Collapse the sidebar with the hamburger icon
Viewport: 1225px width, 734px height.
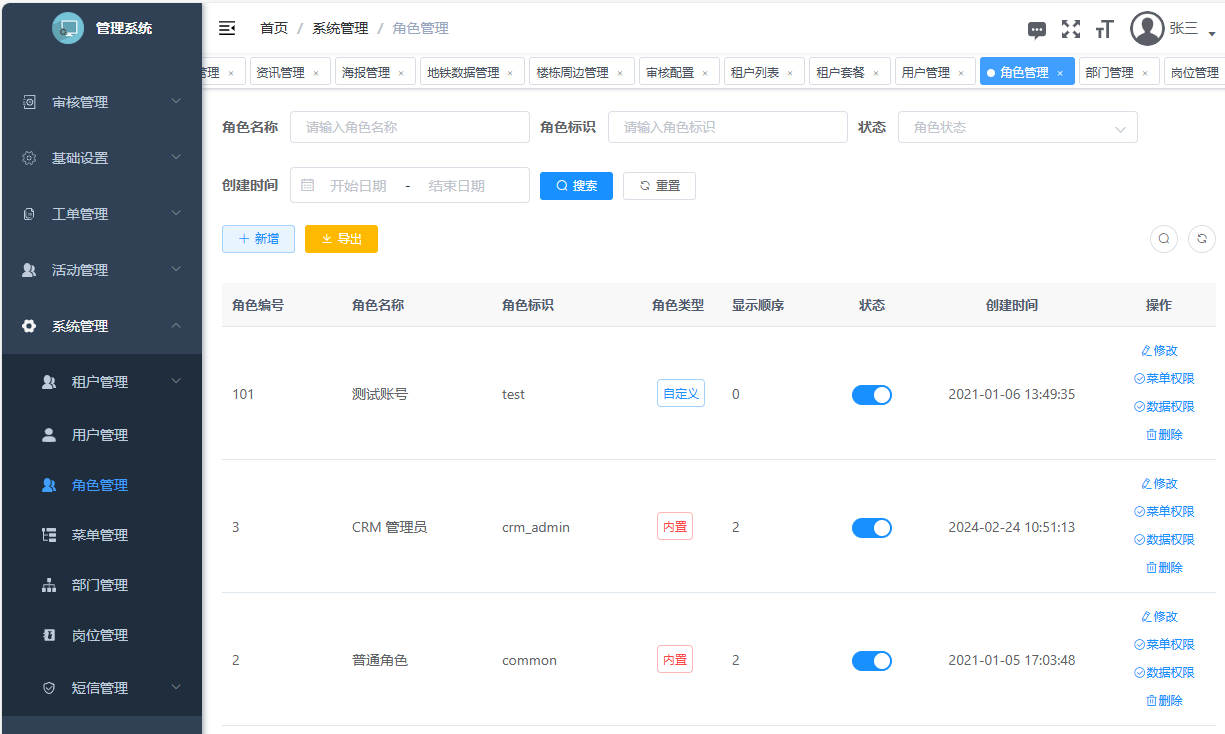point(227,28)
